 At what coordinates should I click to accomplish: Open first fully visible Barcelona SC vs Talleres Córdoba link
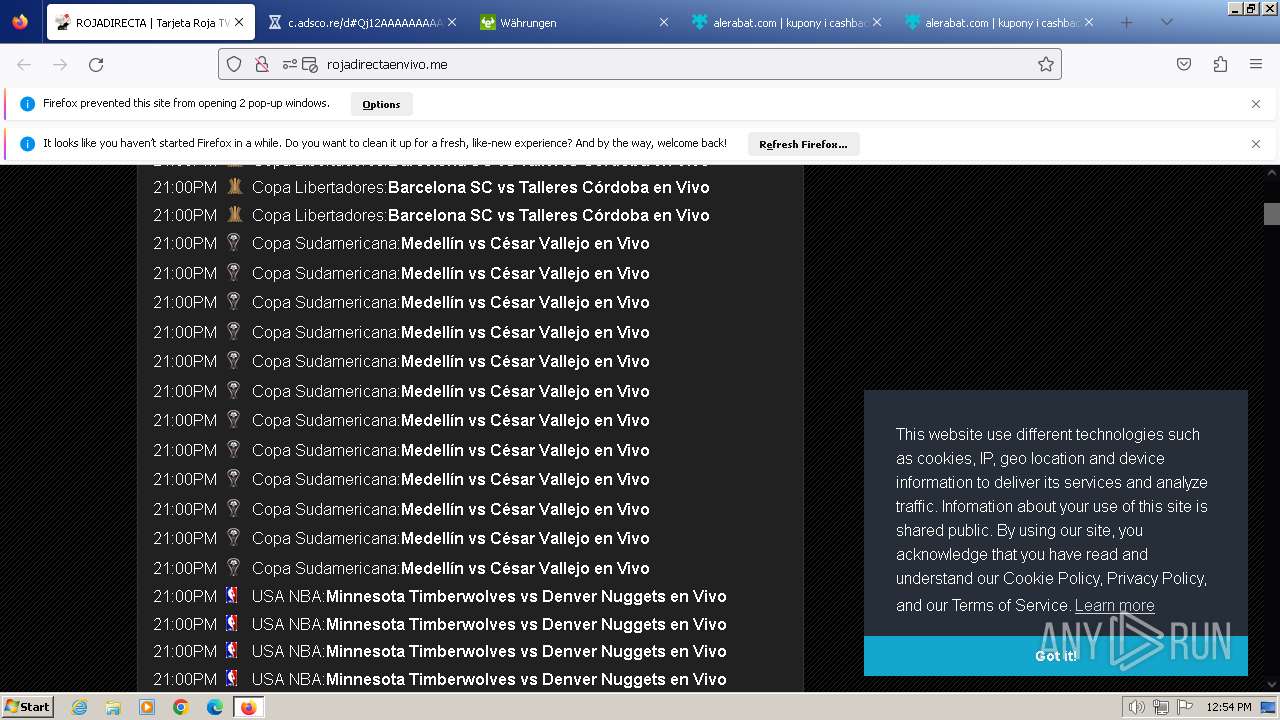[x=548, y=187]
